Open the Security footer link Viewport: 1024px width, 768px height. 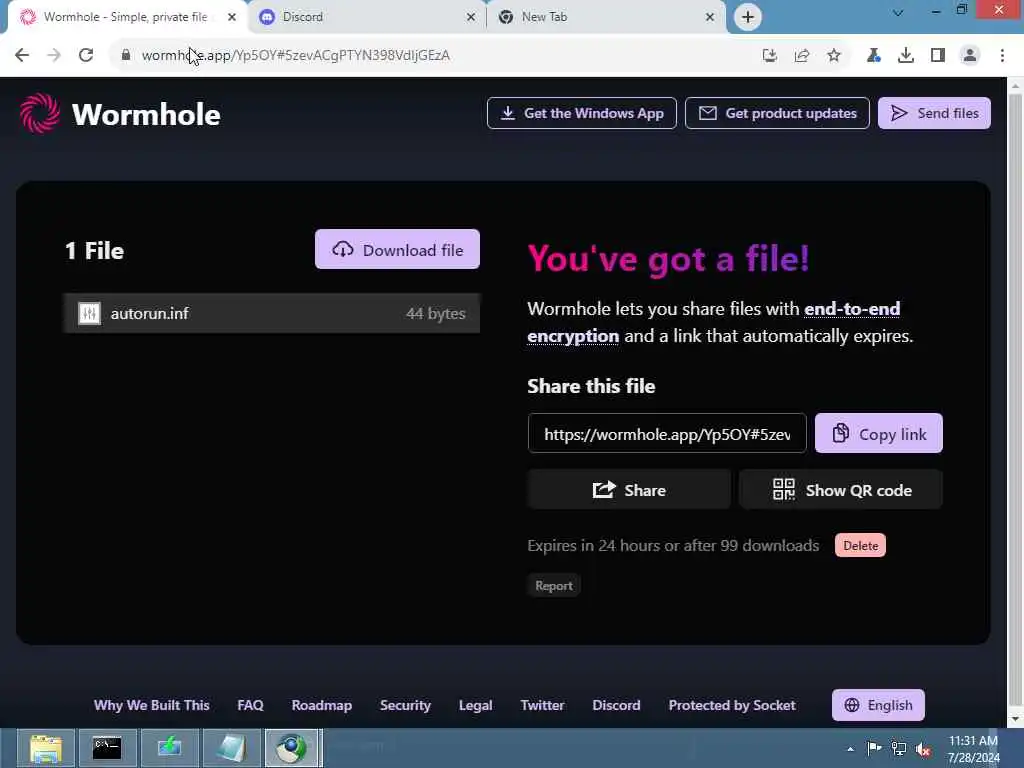click(405, 705)
